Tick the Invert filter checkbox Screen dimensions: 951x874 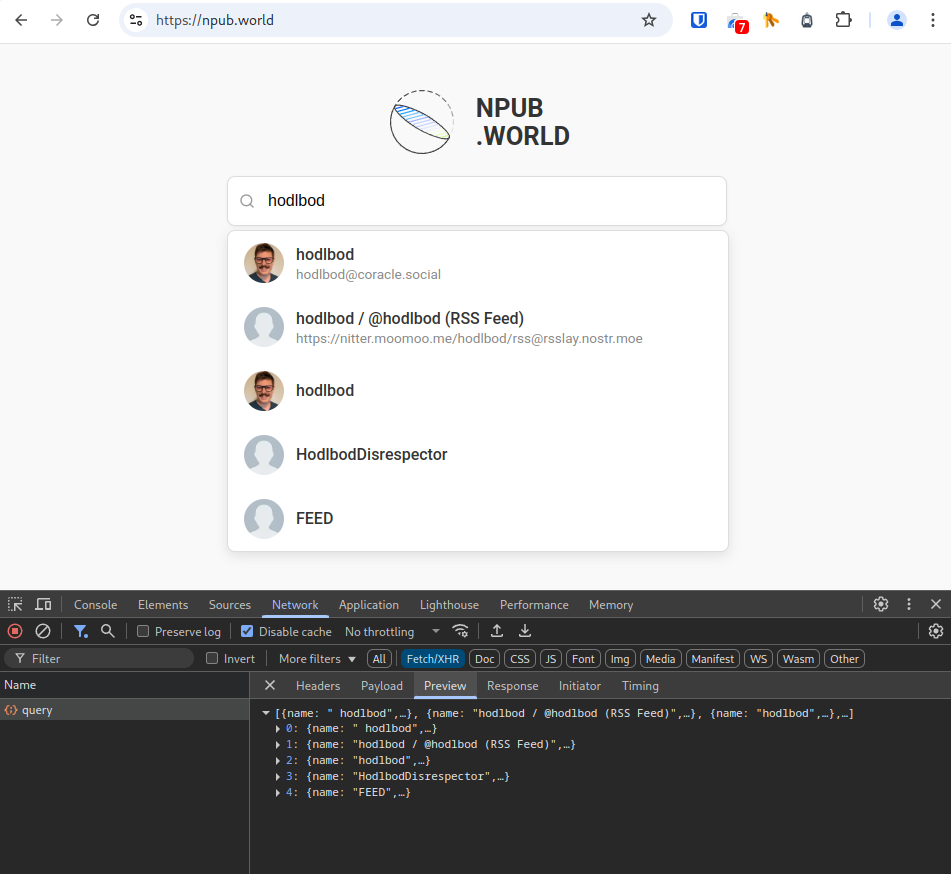coord(212,659)
